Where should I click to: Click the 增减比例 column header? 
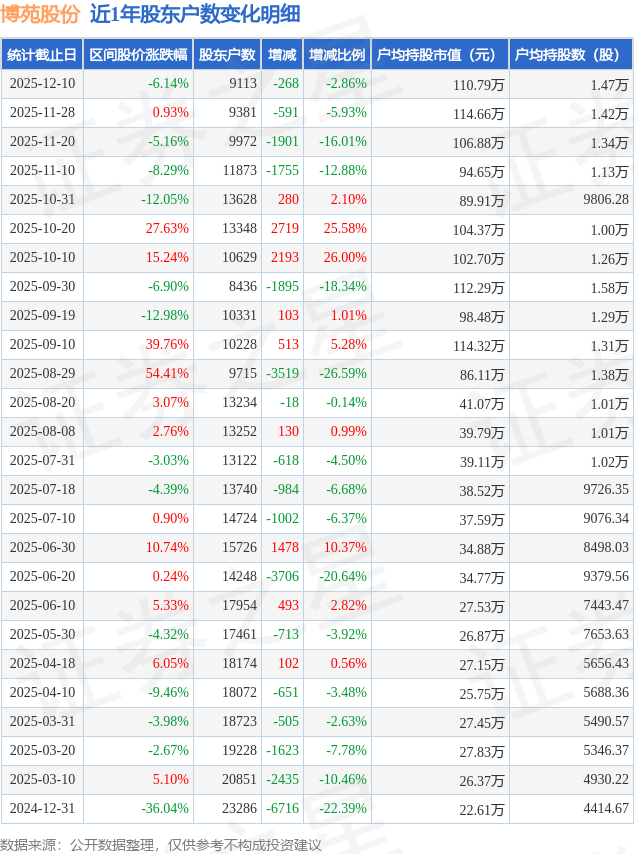pyautogui.click(x=337, y=55)
